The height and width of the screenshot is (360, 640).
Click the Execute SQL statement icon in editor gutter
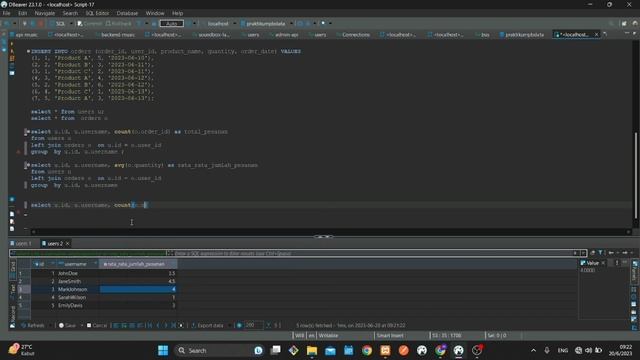tap(11, 44)
